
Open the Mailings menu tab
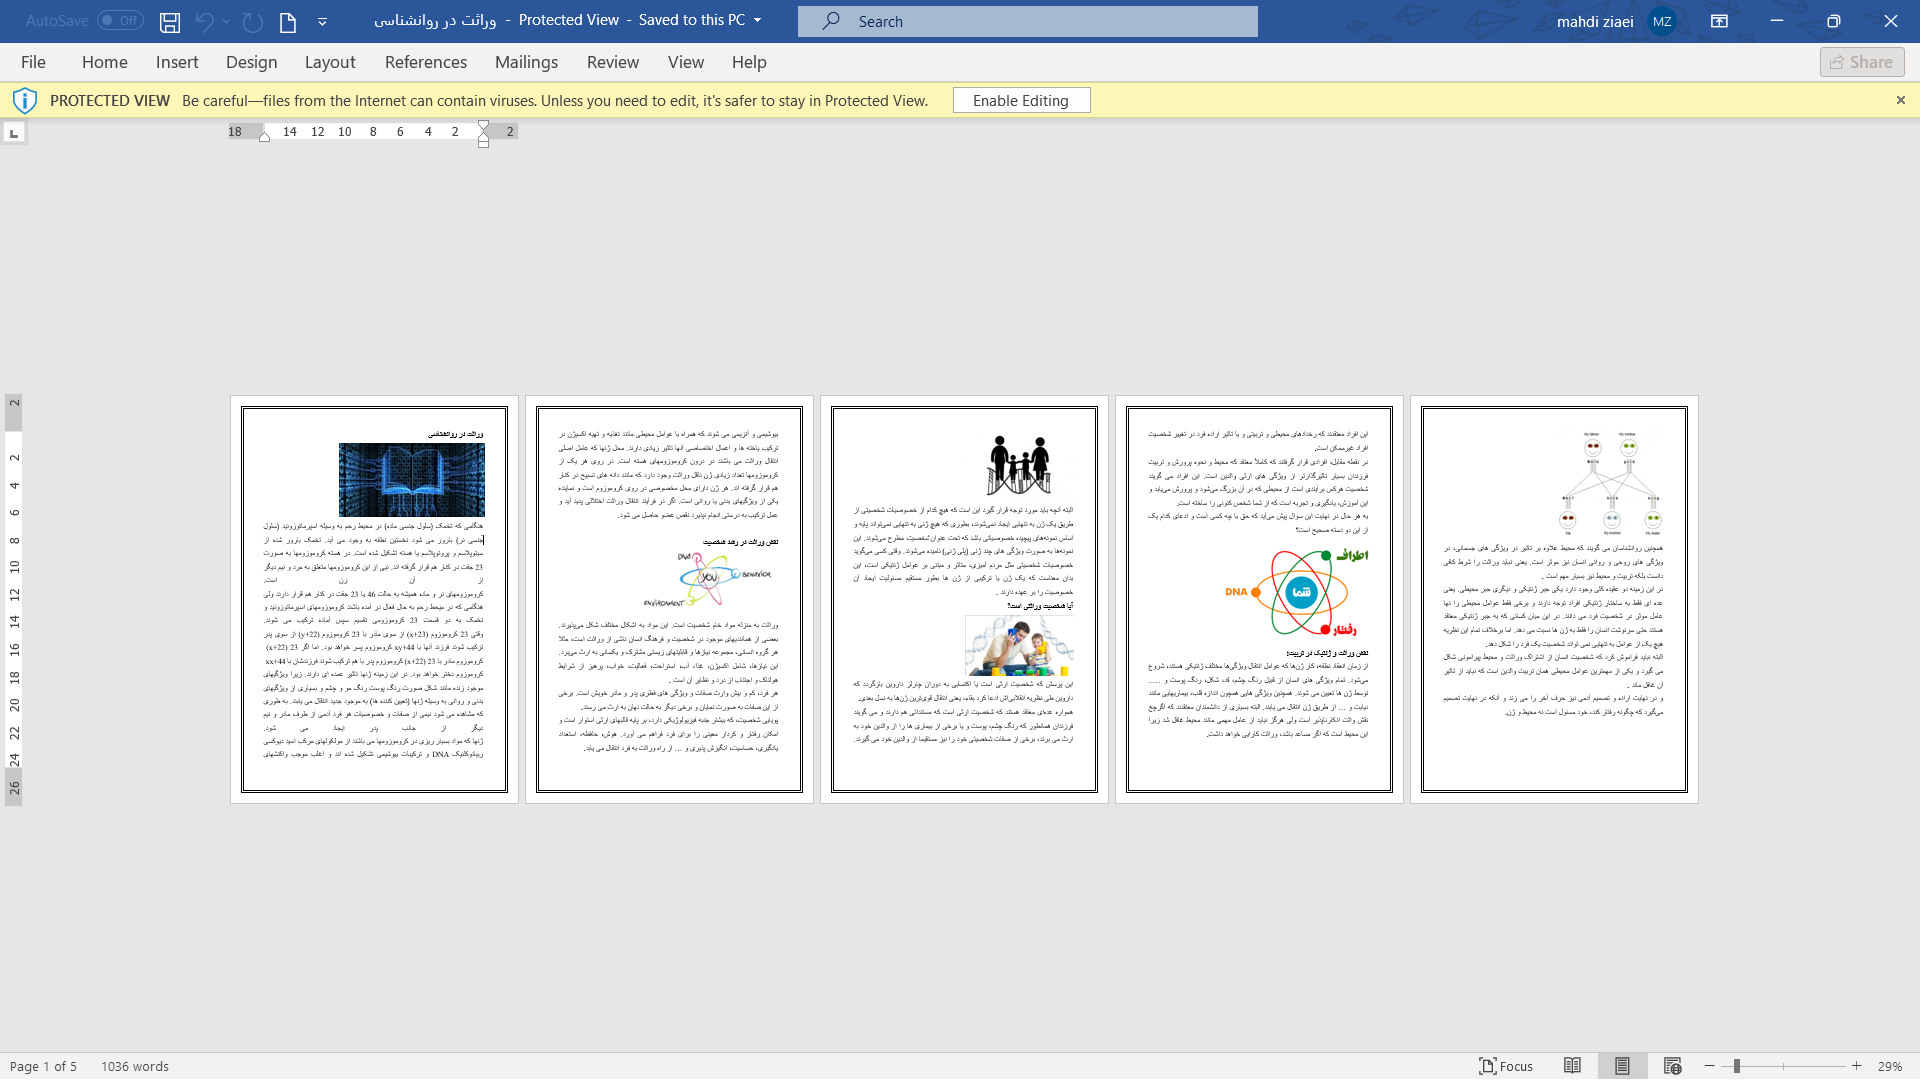click(526, 62)
